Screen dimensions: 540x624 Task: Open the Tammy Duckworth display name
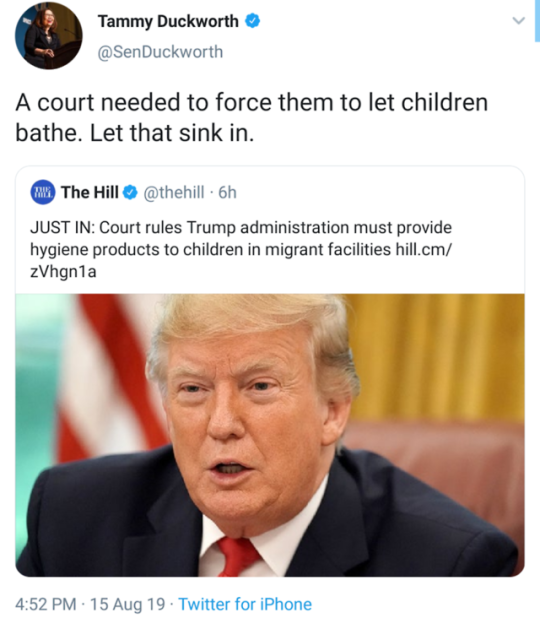pos(168,21)
